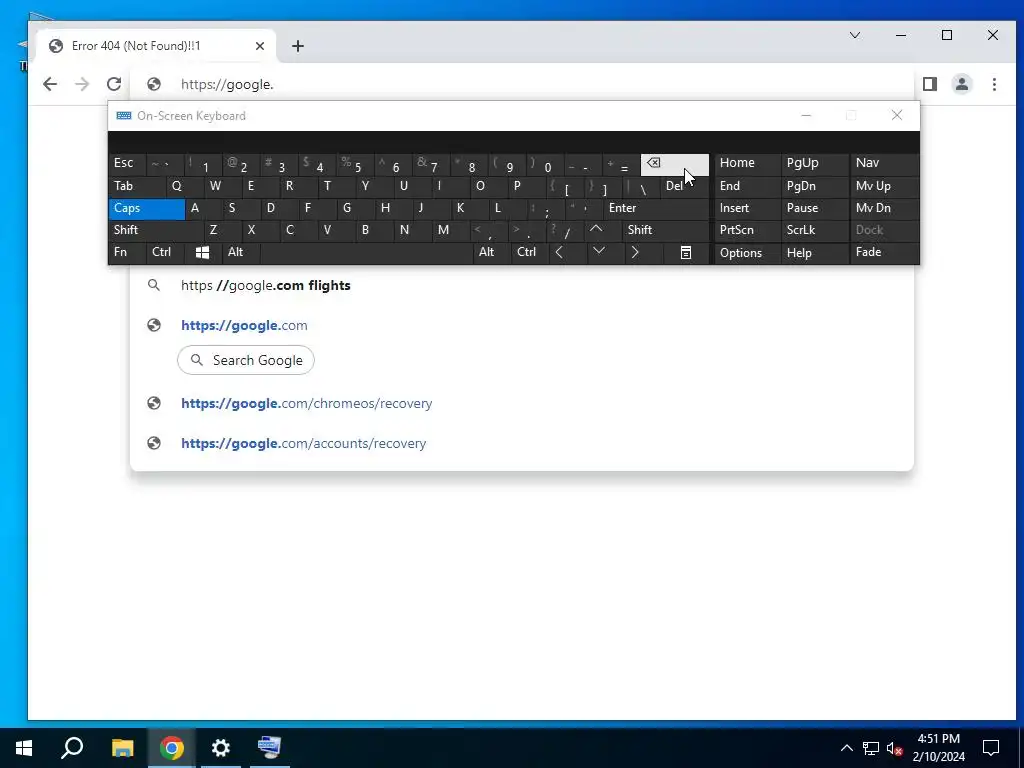Tap the Home key

point(748,165)
